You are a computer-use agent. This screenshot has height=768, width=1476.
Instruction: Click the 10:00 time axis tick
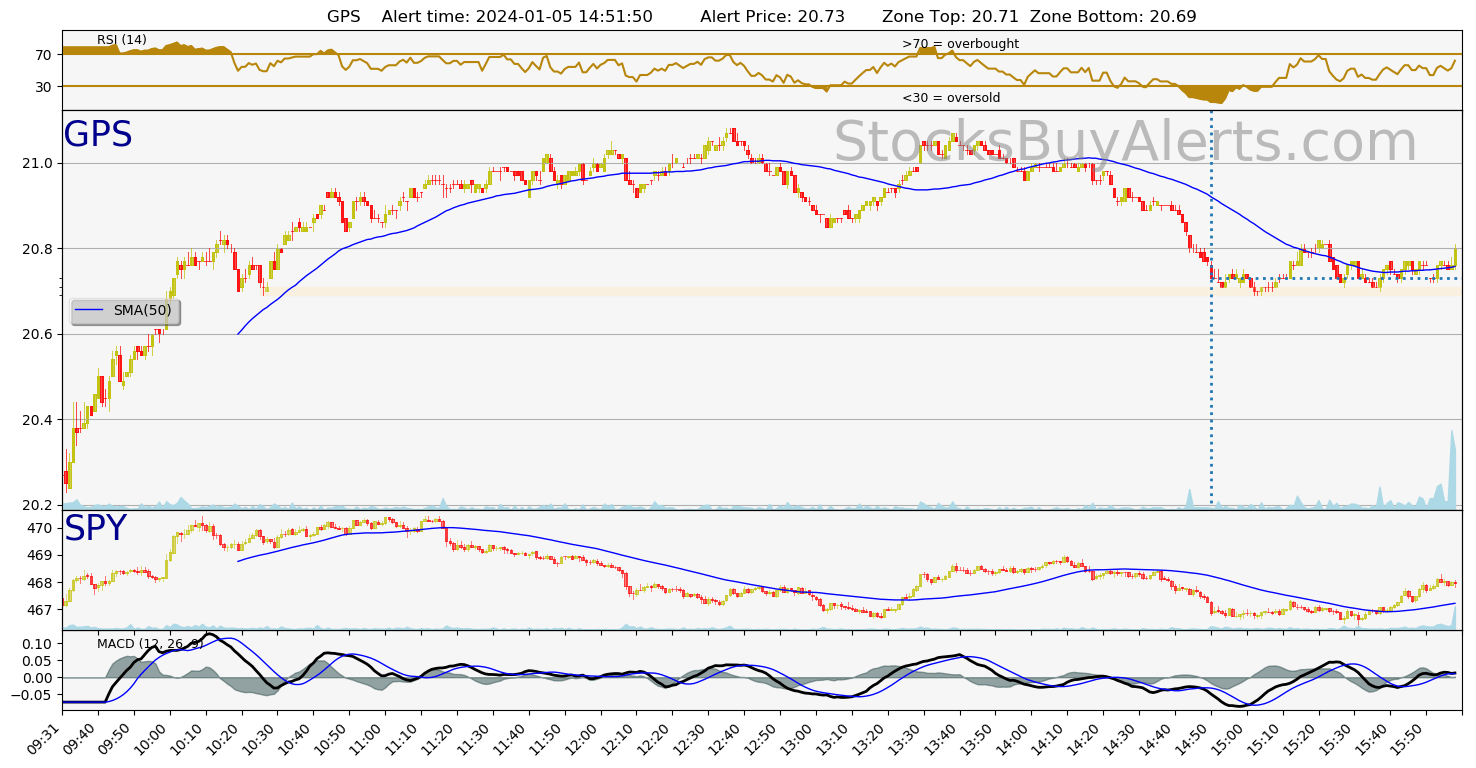(150, 741)
